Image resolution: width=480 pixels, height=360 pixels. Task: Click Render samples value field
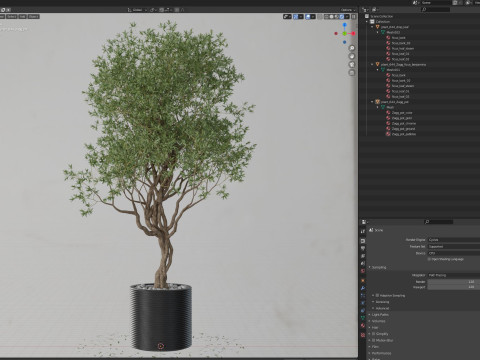(454, 282)
